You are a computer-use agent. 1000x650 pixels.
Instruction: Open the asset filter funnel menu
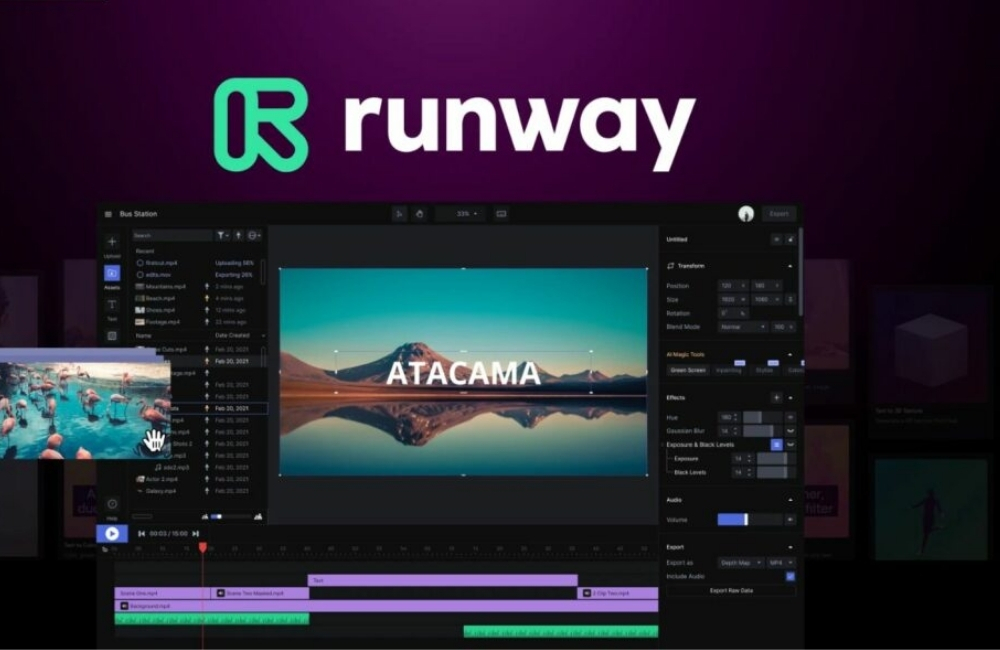(x=221, y=235)
